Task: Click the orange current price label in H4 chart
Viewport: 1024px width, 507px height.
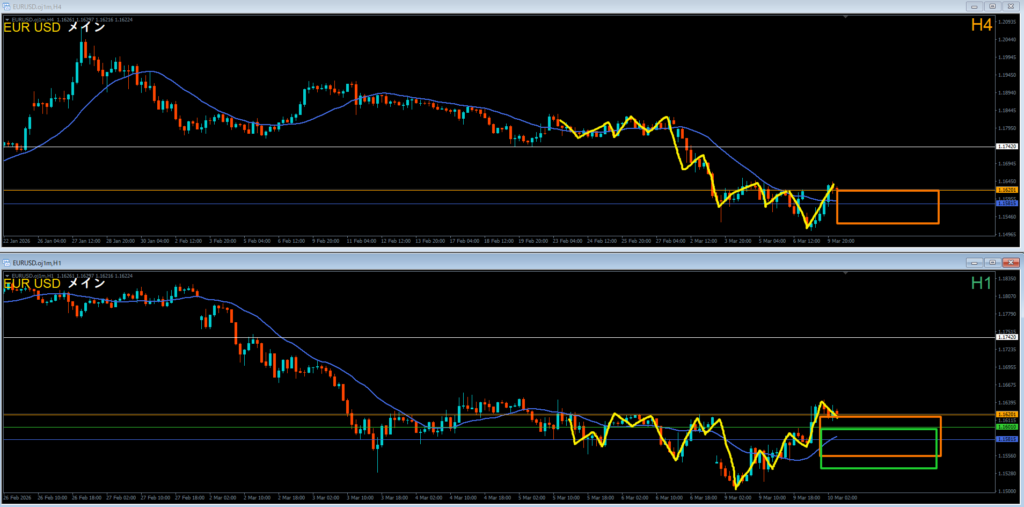Action: click(x=1007, y=190)
